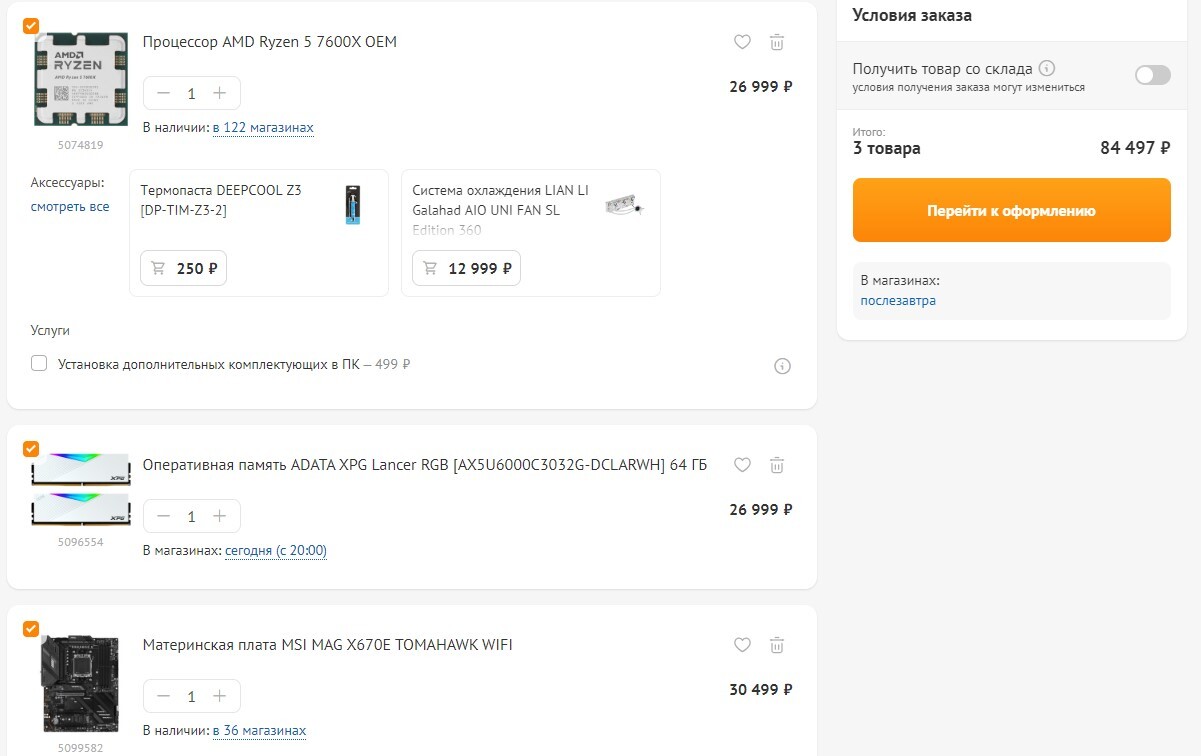Open the AMD Ryzen processor thumbnail
1201x756 pixels.
80,80
